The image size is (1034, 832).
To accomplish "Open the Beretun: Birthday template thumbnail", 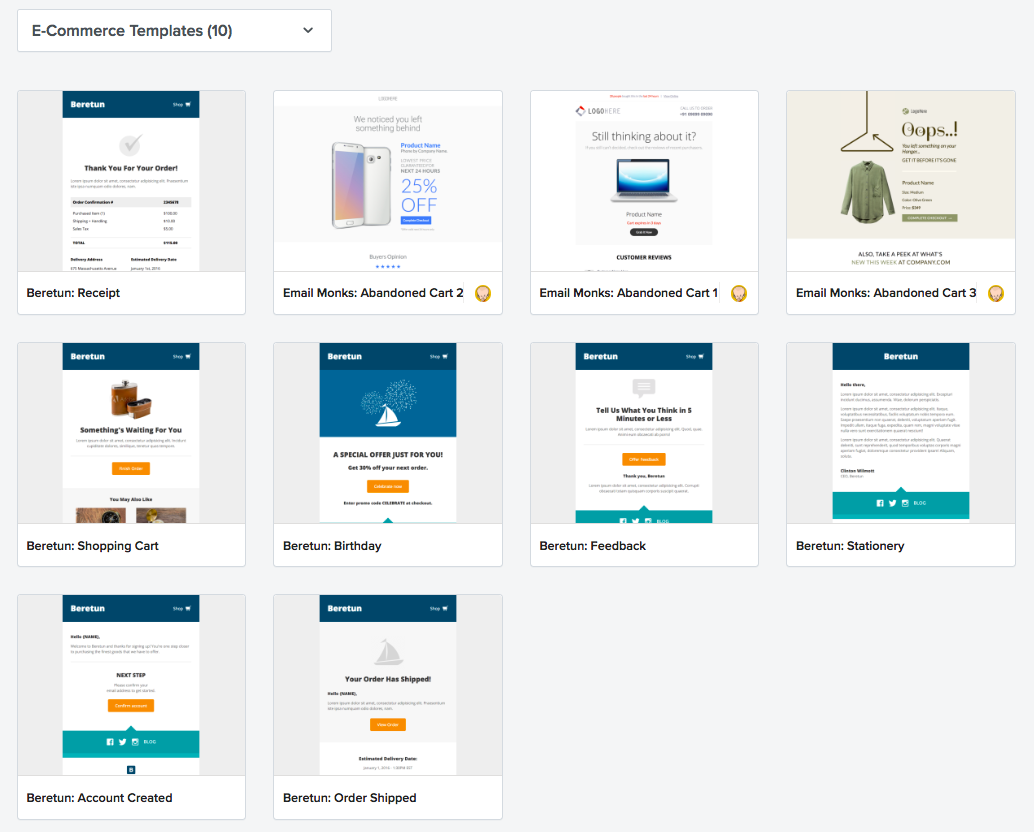I will coord(387,432).
